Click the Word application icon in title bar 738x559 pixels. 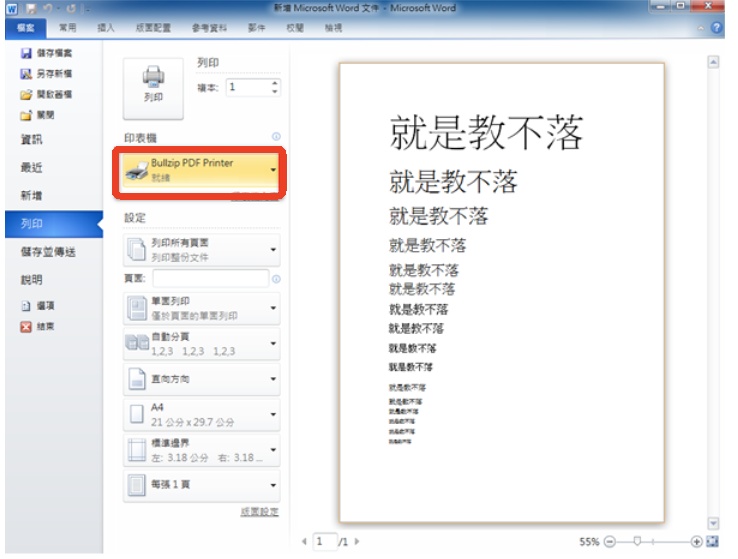point(12,8)
